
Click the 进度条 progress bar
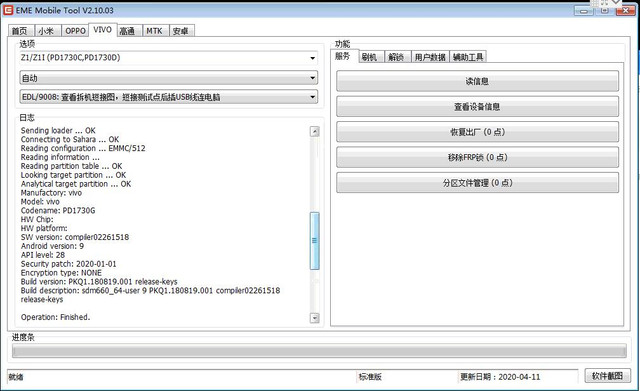point(319,351)
